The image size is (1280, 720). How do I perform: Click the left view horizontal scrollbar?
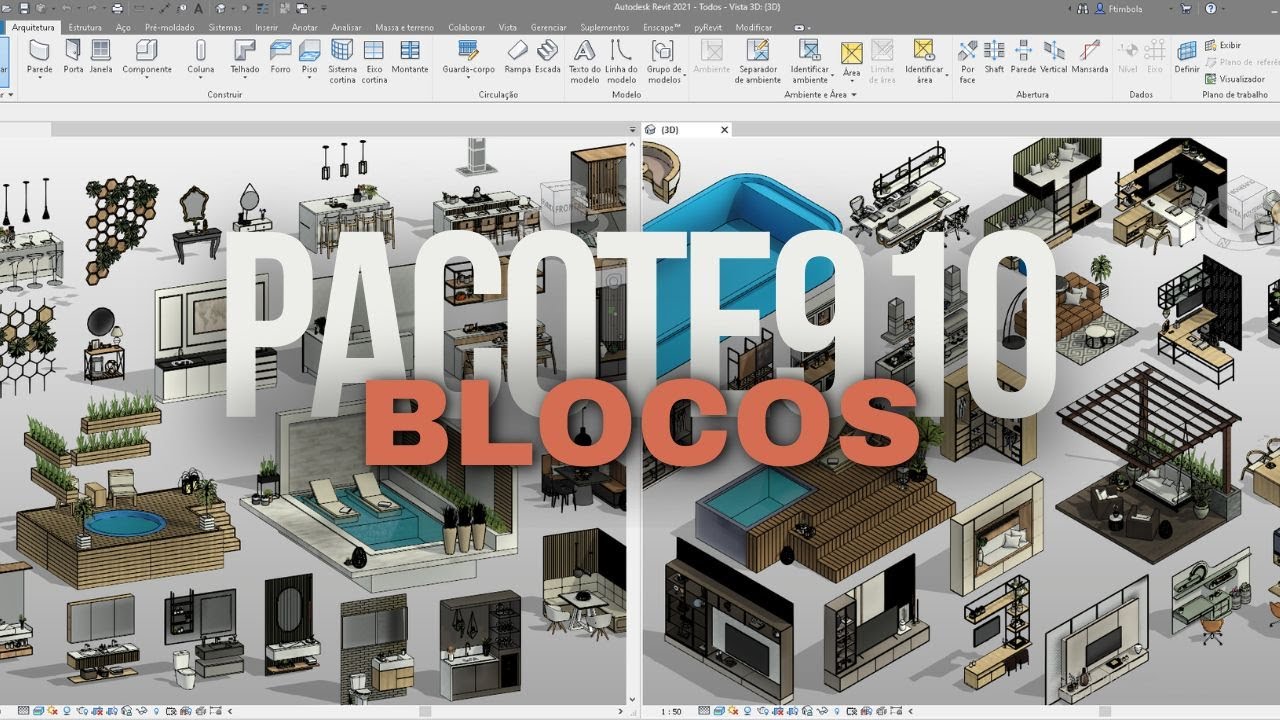click(425, 712)
